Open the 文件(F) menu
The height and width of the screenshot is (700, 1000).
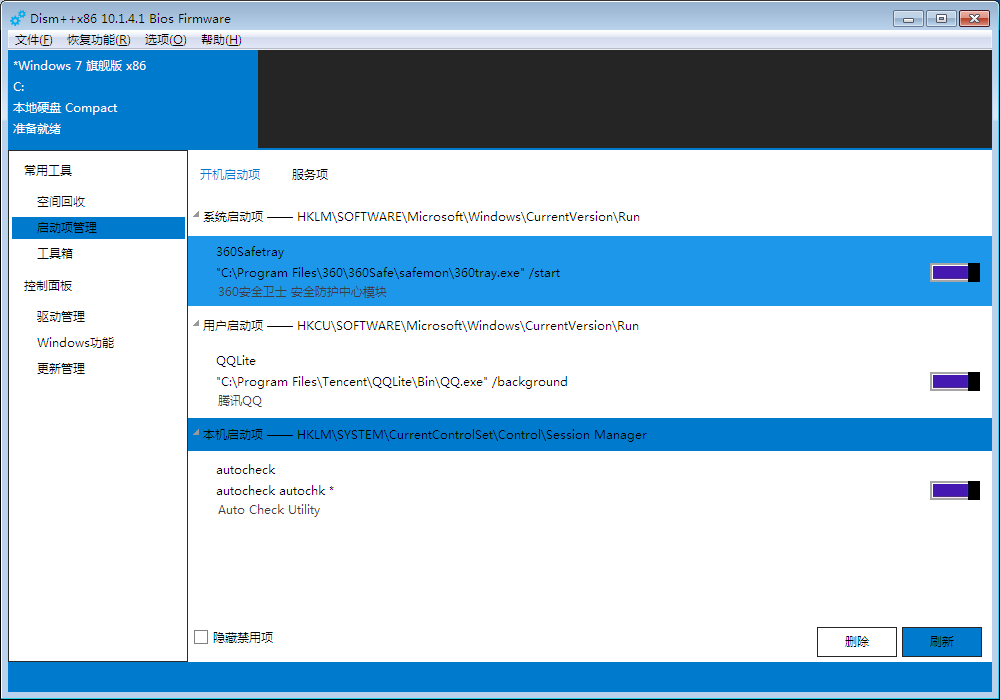(33, 40)
